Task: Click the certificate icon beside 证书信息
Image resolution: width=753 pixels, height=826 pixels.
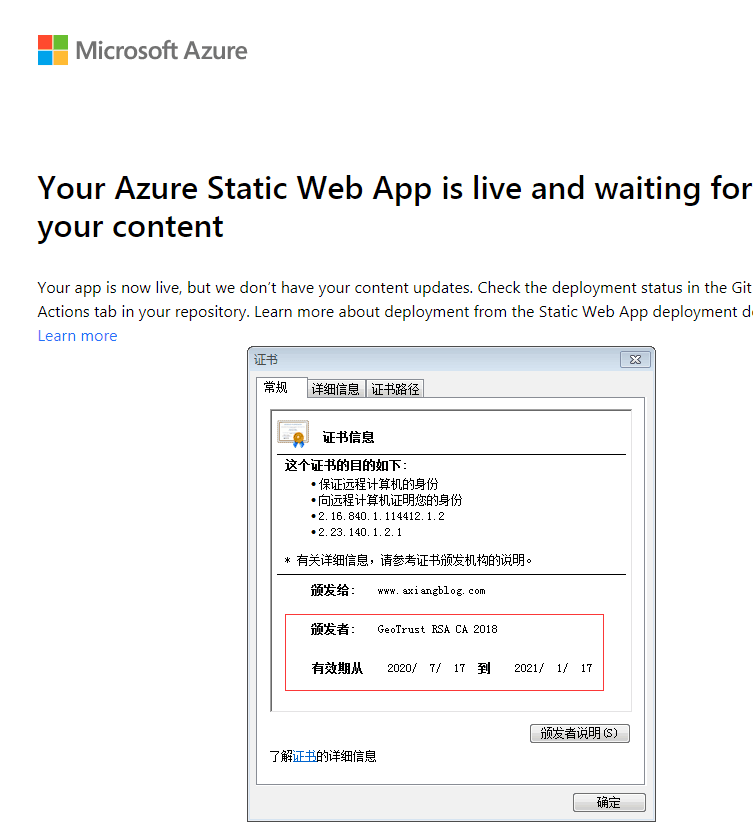Action: pos(293,434)
